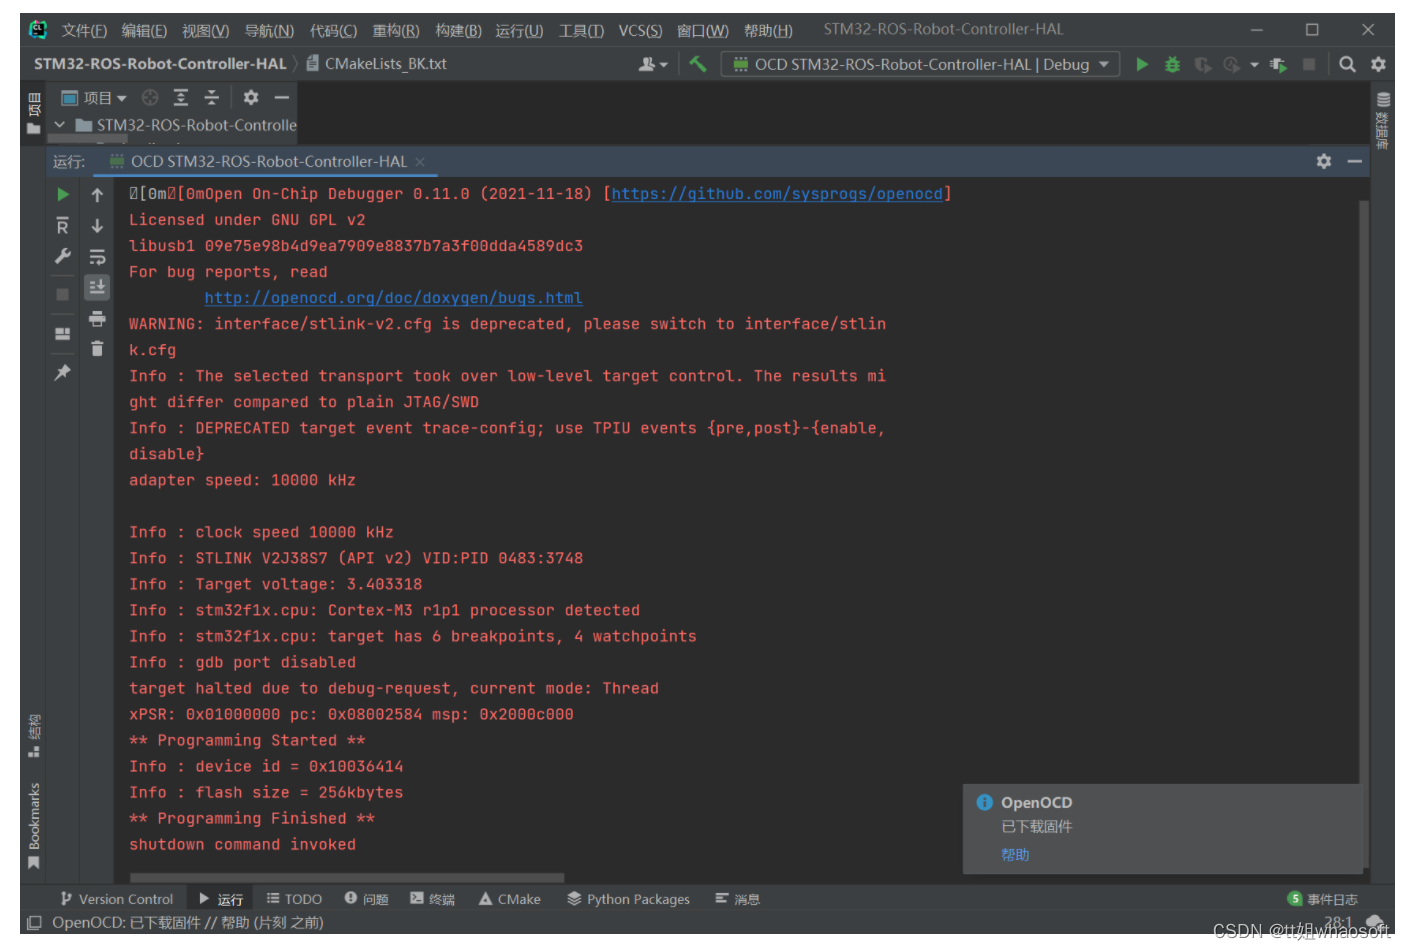The image size is (1406, 950).
Task: Open the 文件(F) menu
Action: click(84, 31)
